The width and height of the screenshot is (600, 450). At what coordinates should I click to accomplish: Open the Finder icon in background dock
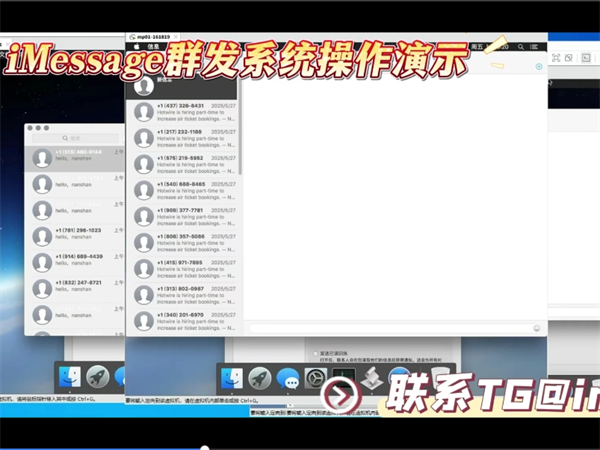coord(70,377)
